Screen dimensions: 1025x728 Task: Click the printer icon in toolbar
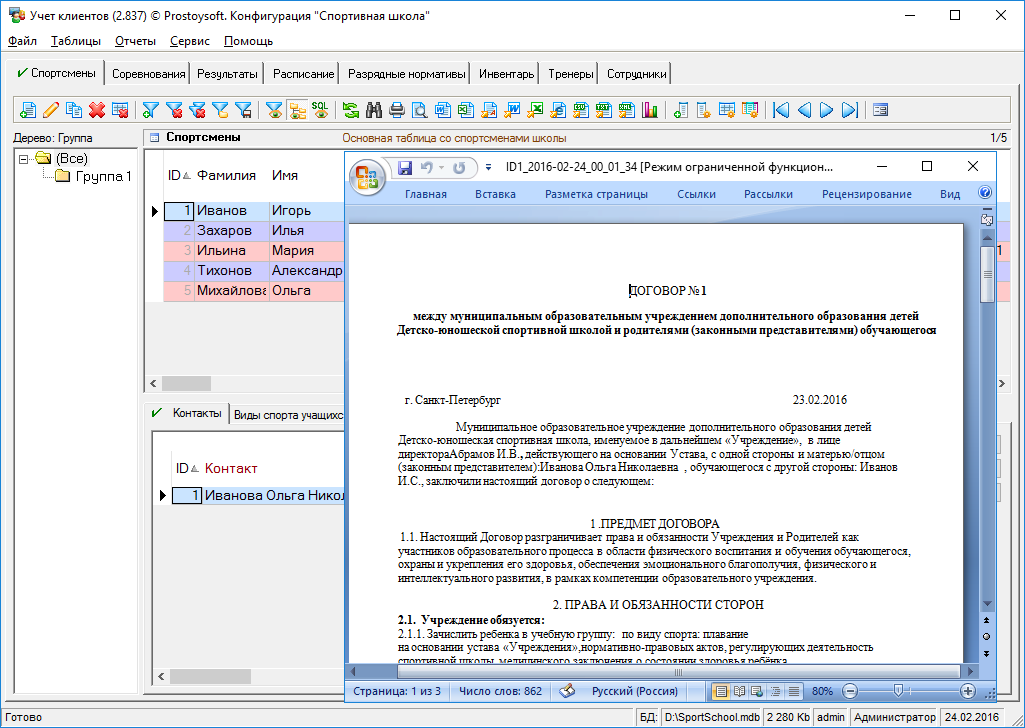397,110
